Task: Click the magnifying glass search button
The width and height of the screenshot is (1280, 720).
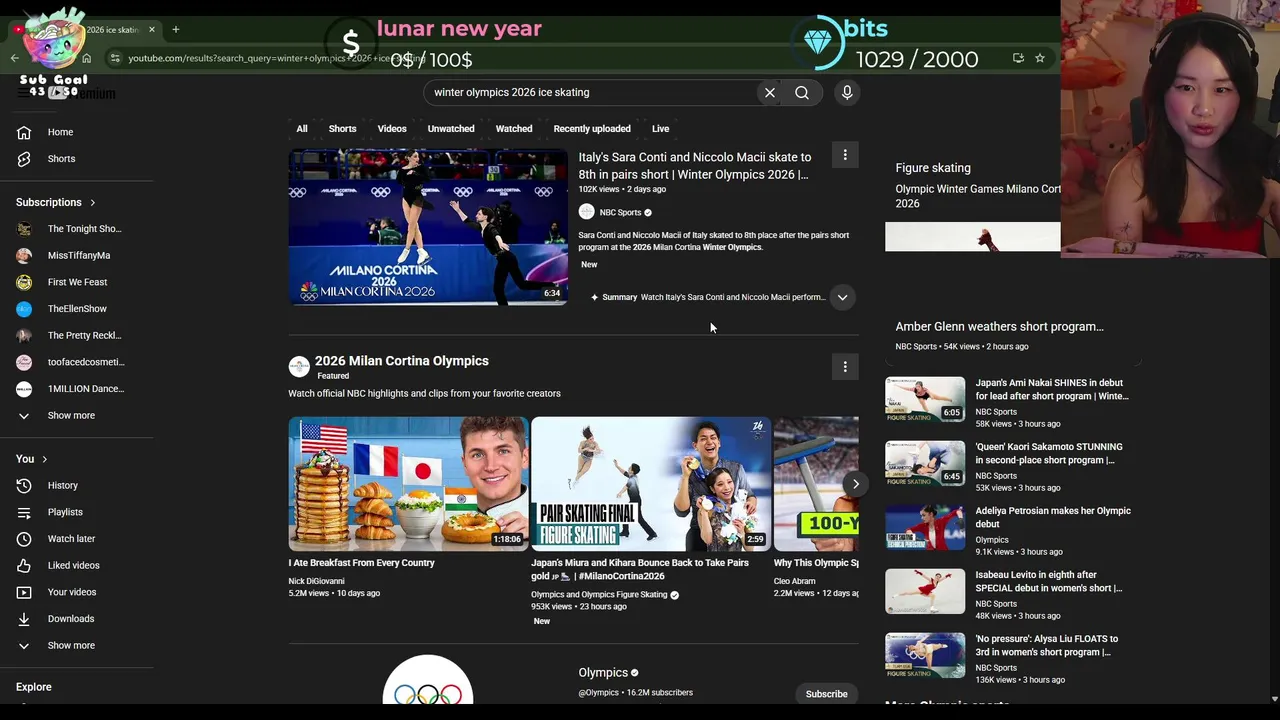Action: tap(802, 92)
